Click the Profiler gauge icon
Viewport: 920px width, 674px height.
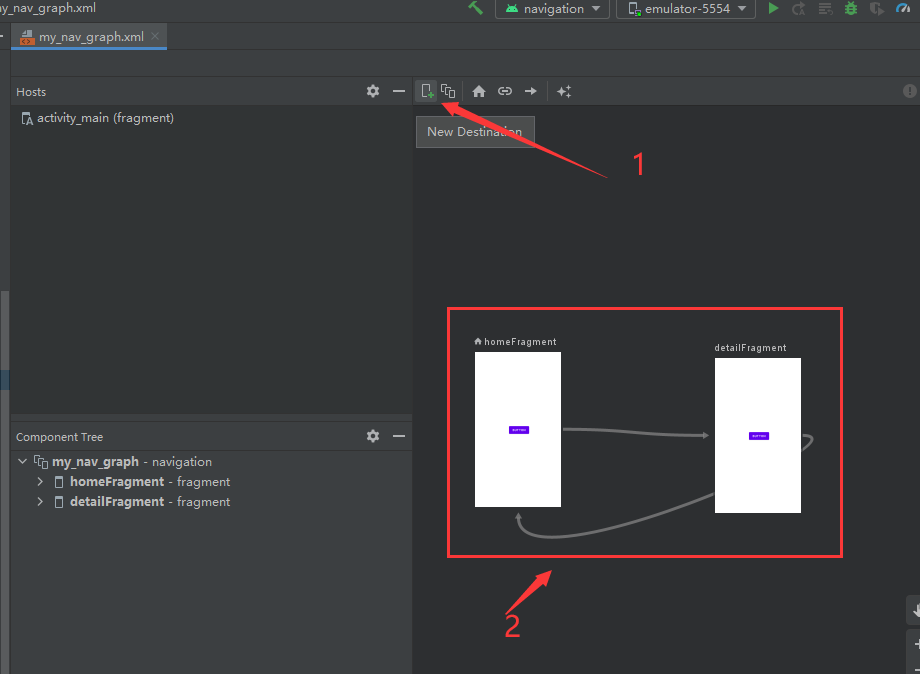pyautogui.click(x=903, y=8)
